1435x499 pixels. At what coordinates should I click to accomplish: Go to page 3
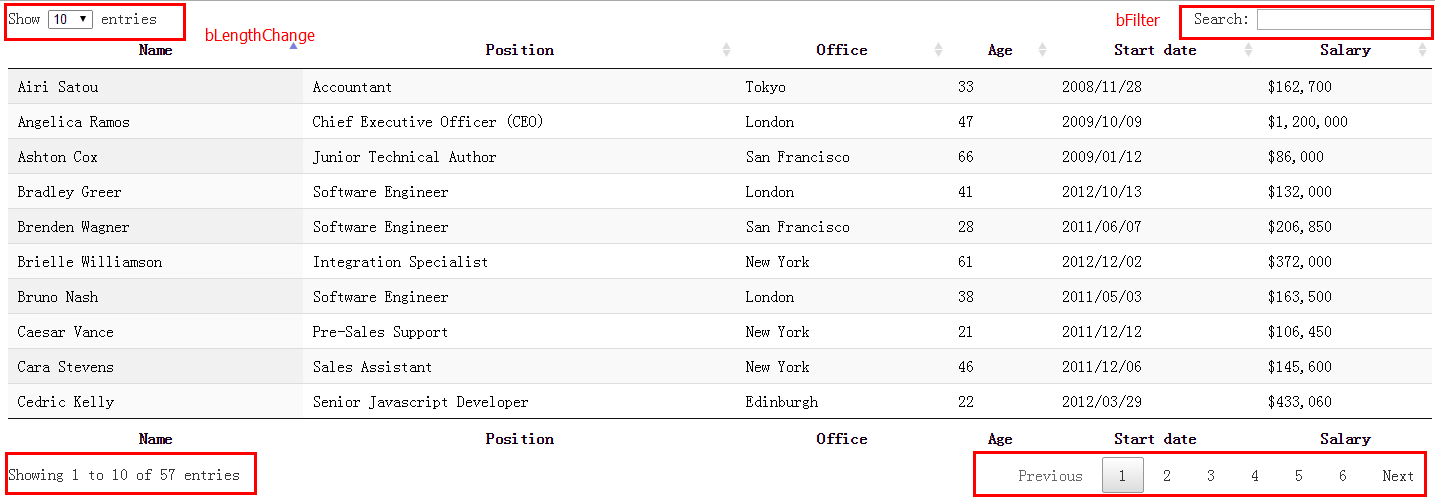1210,476
